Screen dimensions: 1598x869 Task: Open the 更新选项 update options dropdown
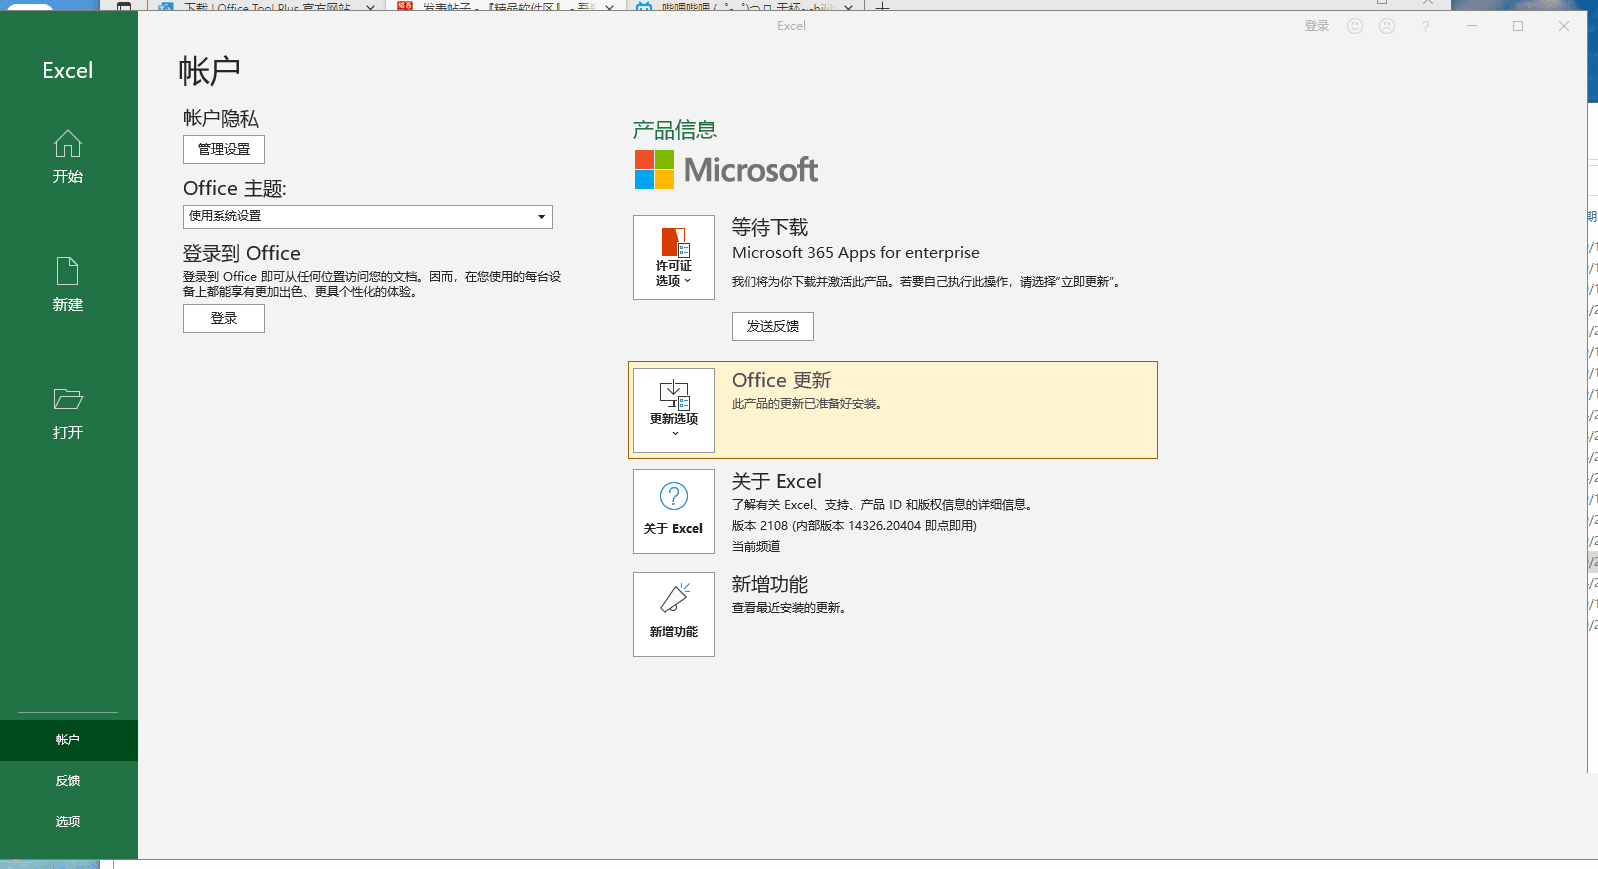(x=673, y=410)
